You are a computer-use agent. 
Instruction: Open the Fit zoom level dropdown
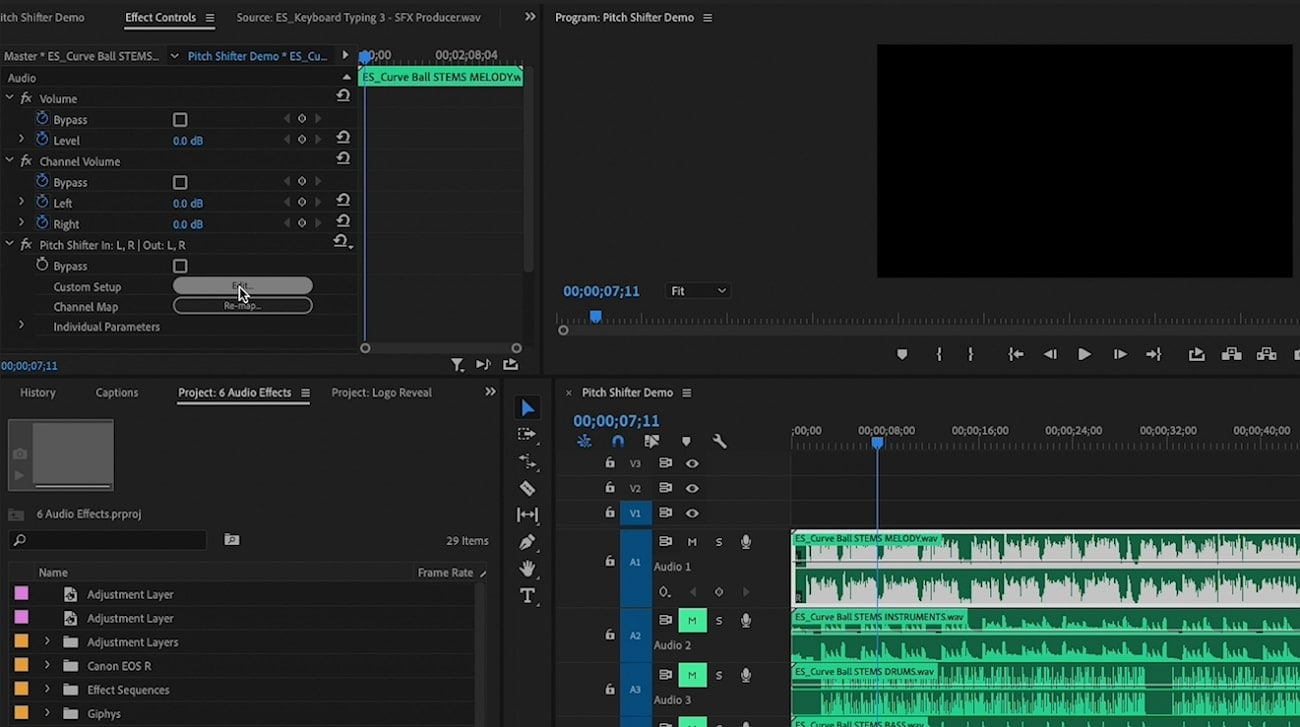pos(698,290)
